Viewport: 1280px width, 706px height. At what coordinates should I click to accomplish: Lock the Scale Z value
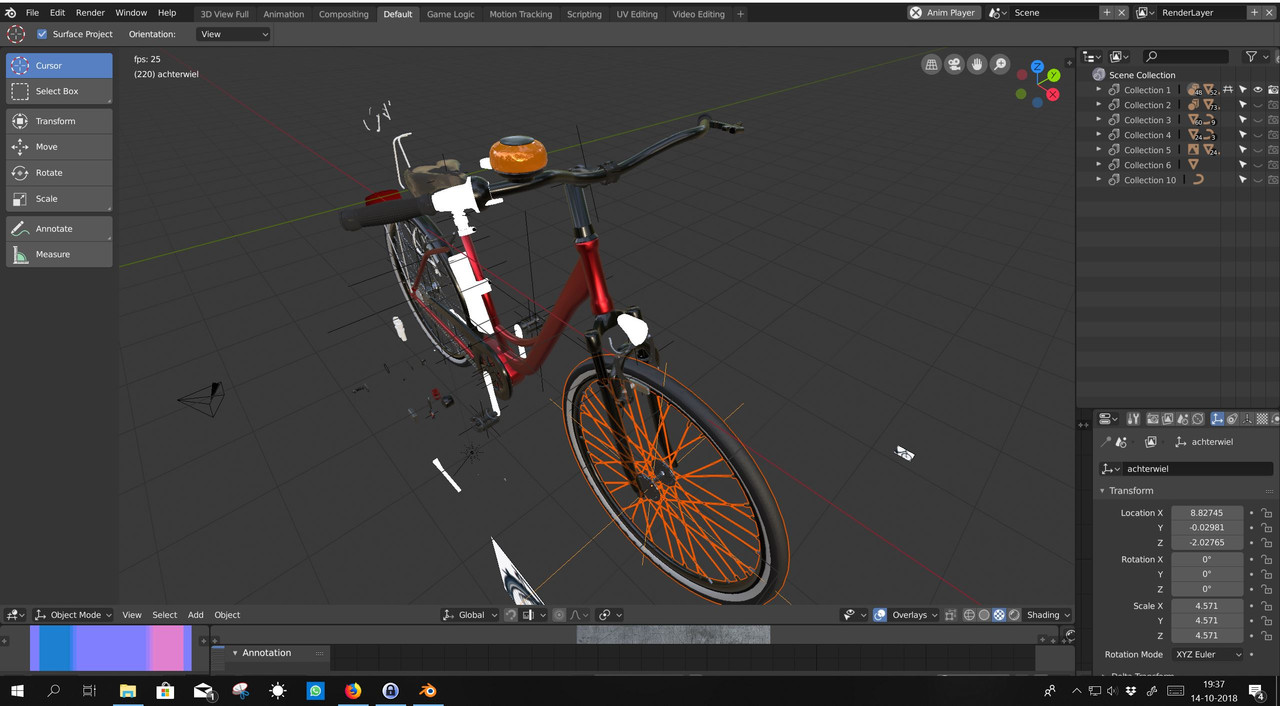click(1266, 636)
